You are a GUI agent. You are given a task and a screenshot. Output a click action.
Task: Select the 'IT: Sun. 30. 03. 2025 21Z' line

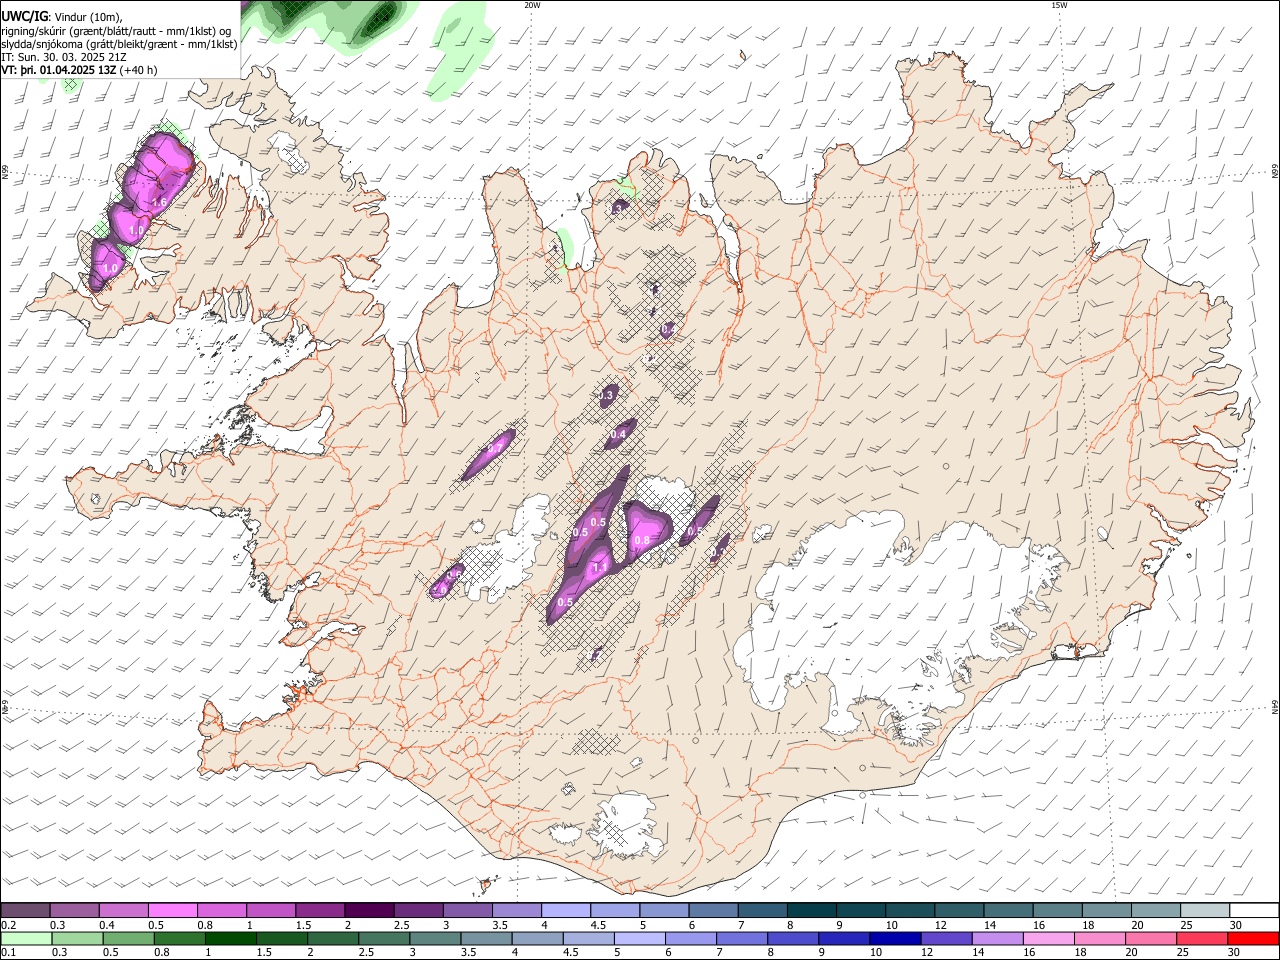(63, 57)
